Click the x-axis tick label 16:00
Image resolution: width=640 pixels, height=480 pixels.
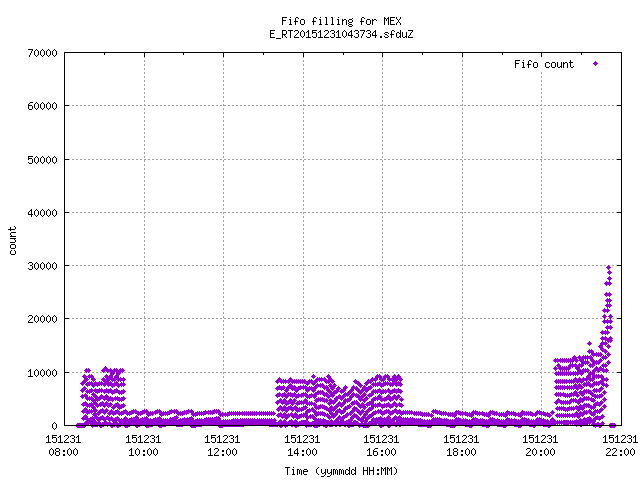click(382, 452)
